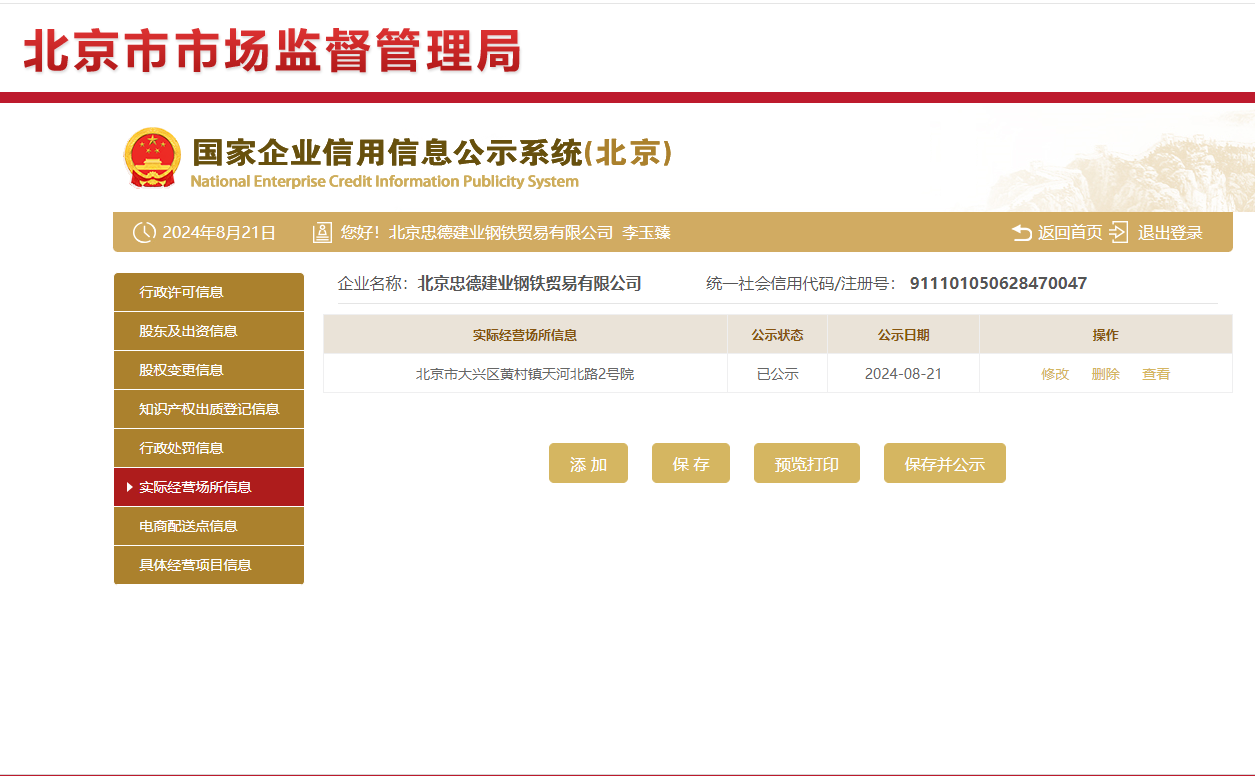Open 知识产权出质登记信息 in sidebar

(208, 409)
